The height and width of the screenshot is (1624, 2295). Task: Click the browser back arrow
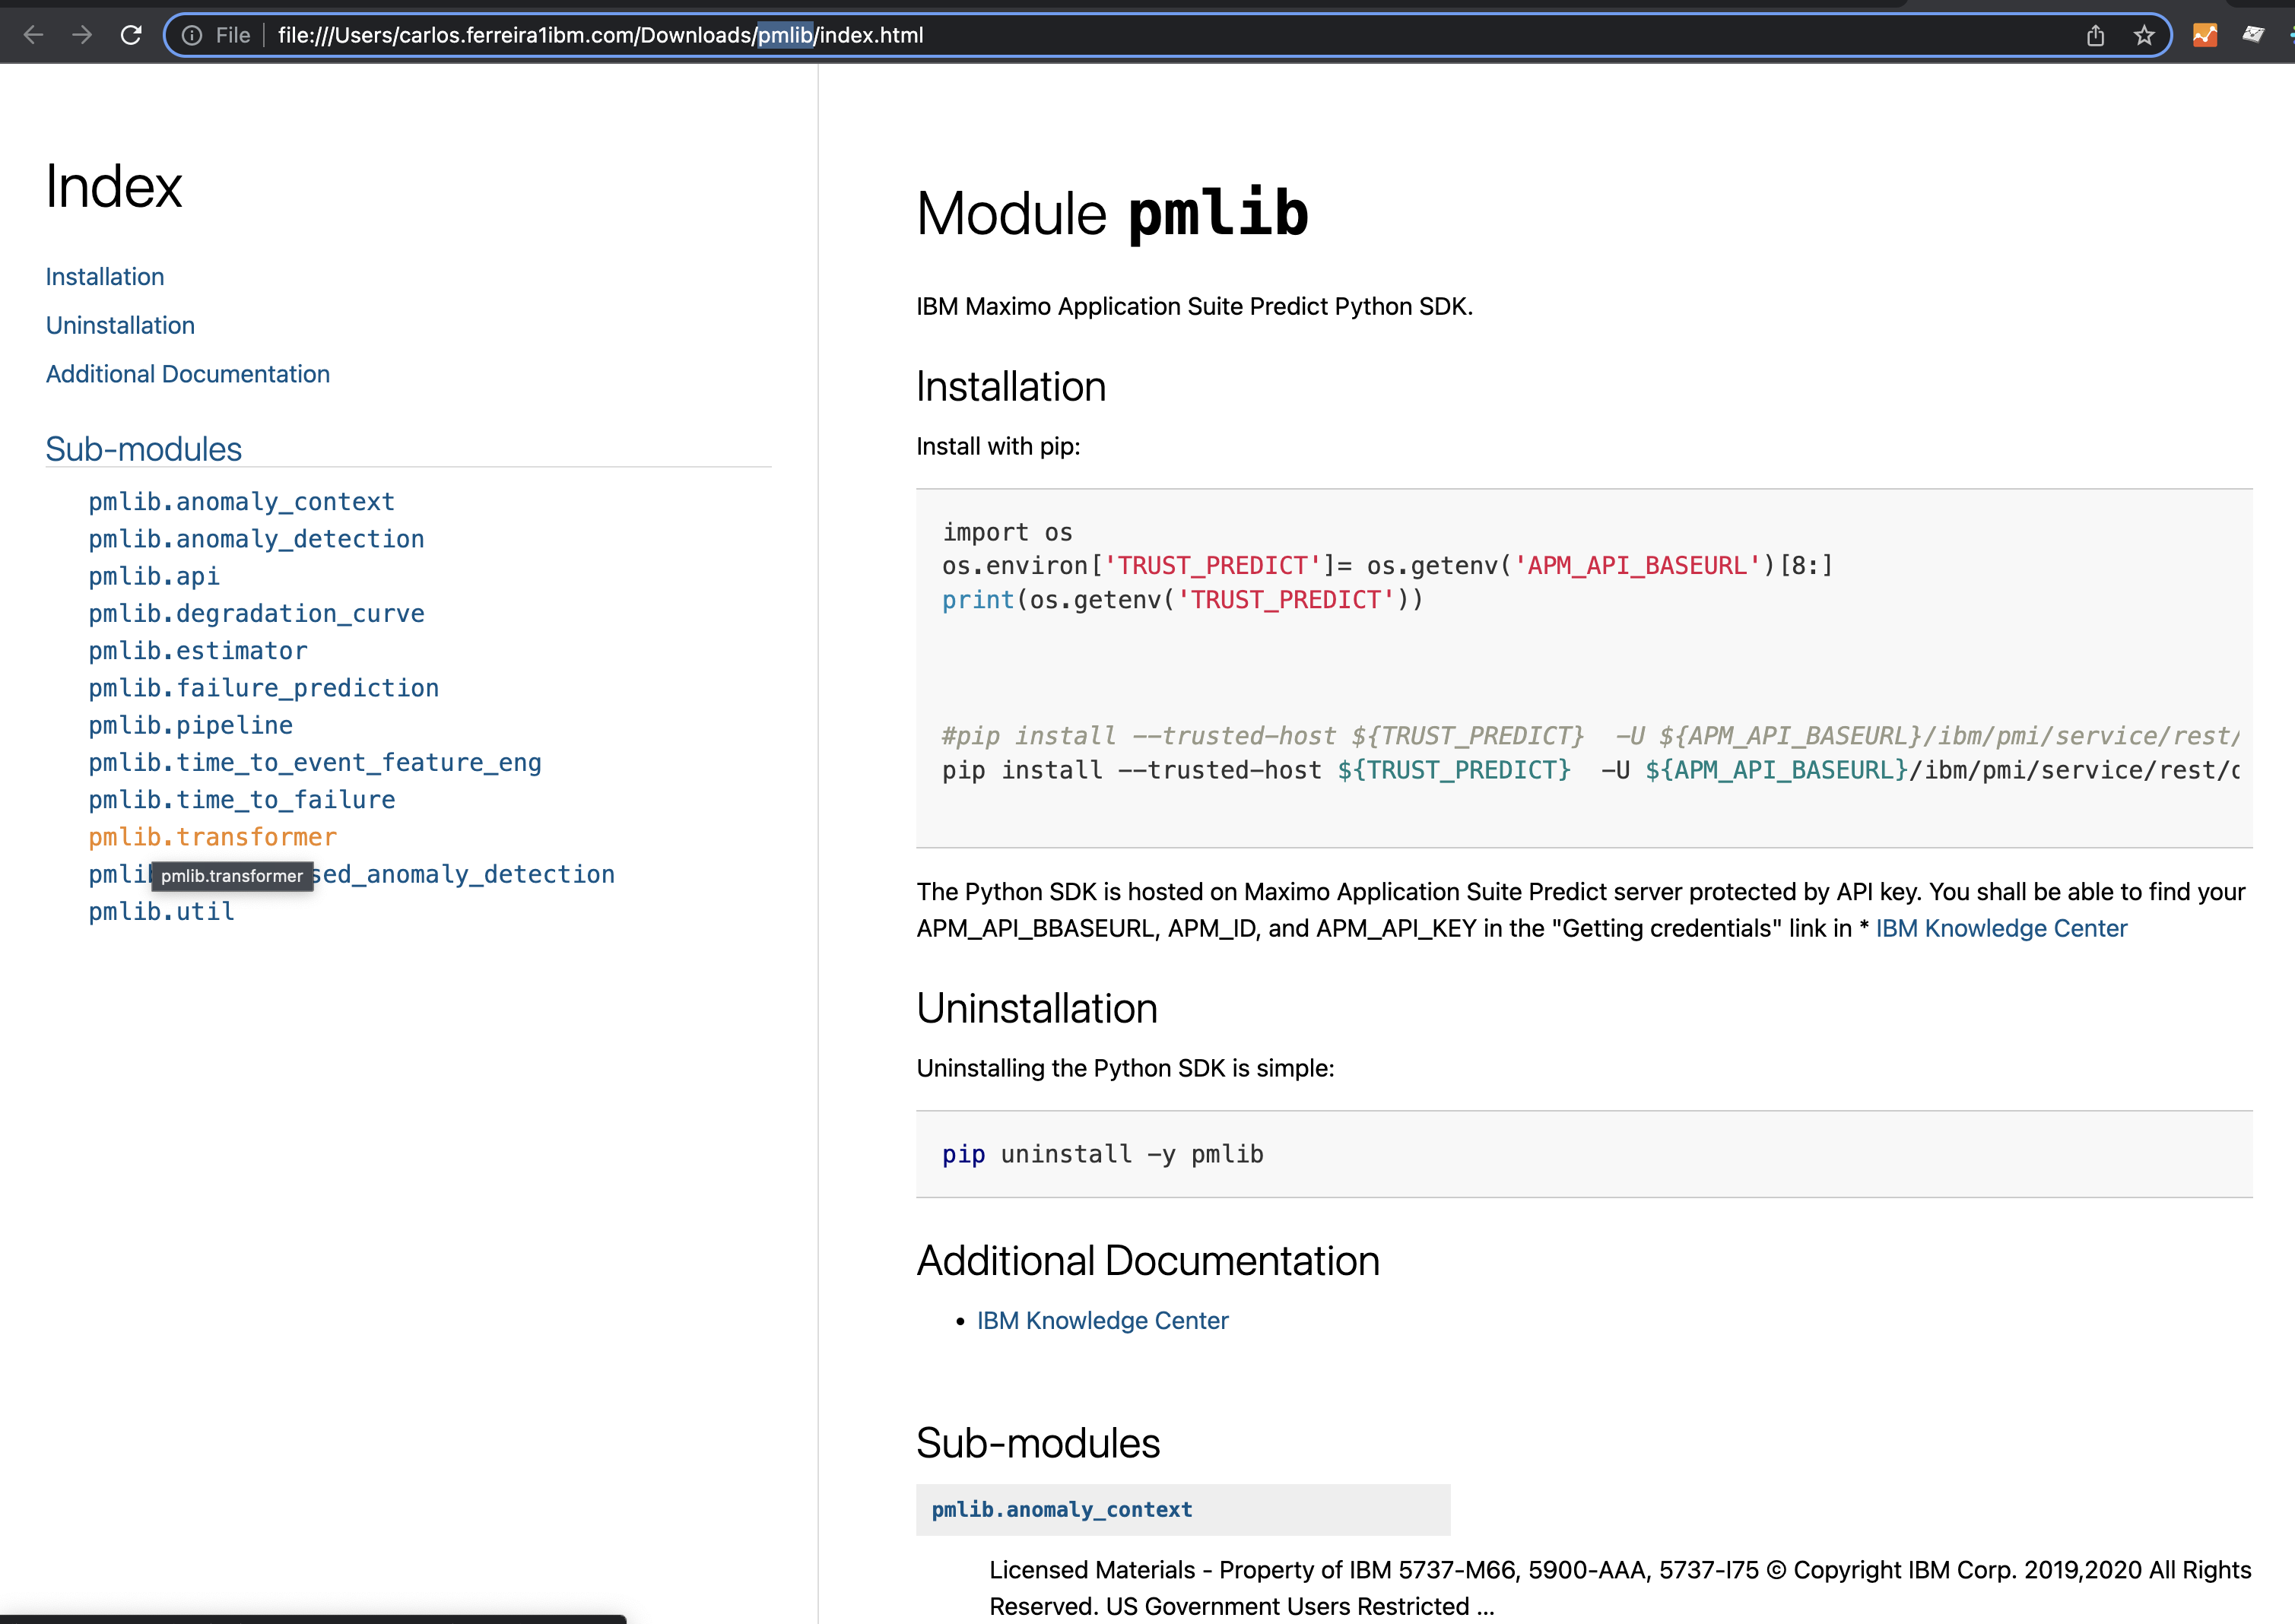point(33,35)
